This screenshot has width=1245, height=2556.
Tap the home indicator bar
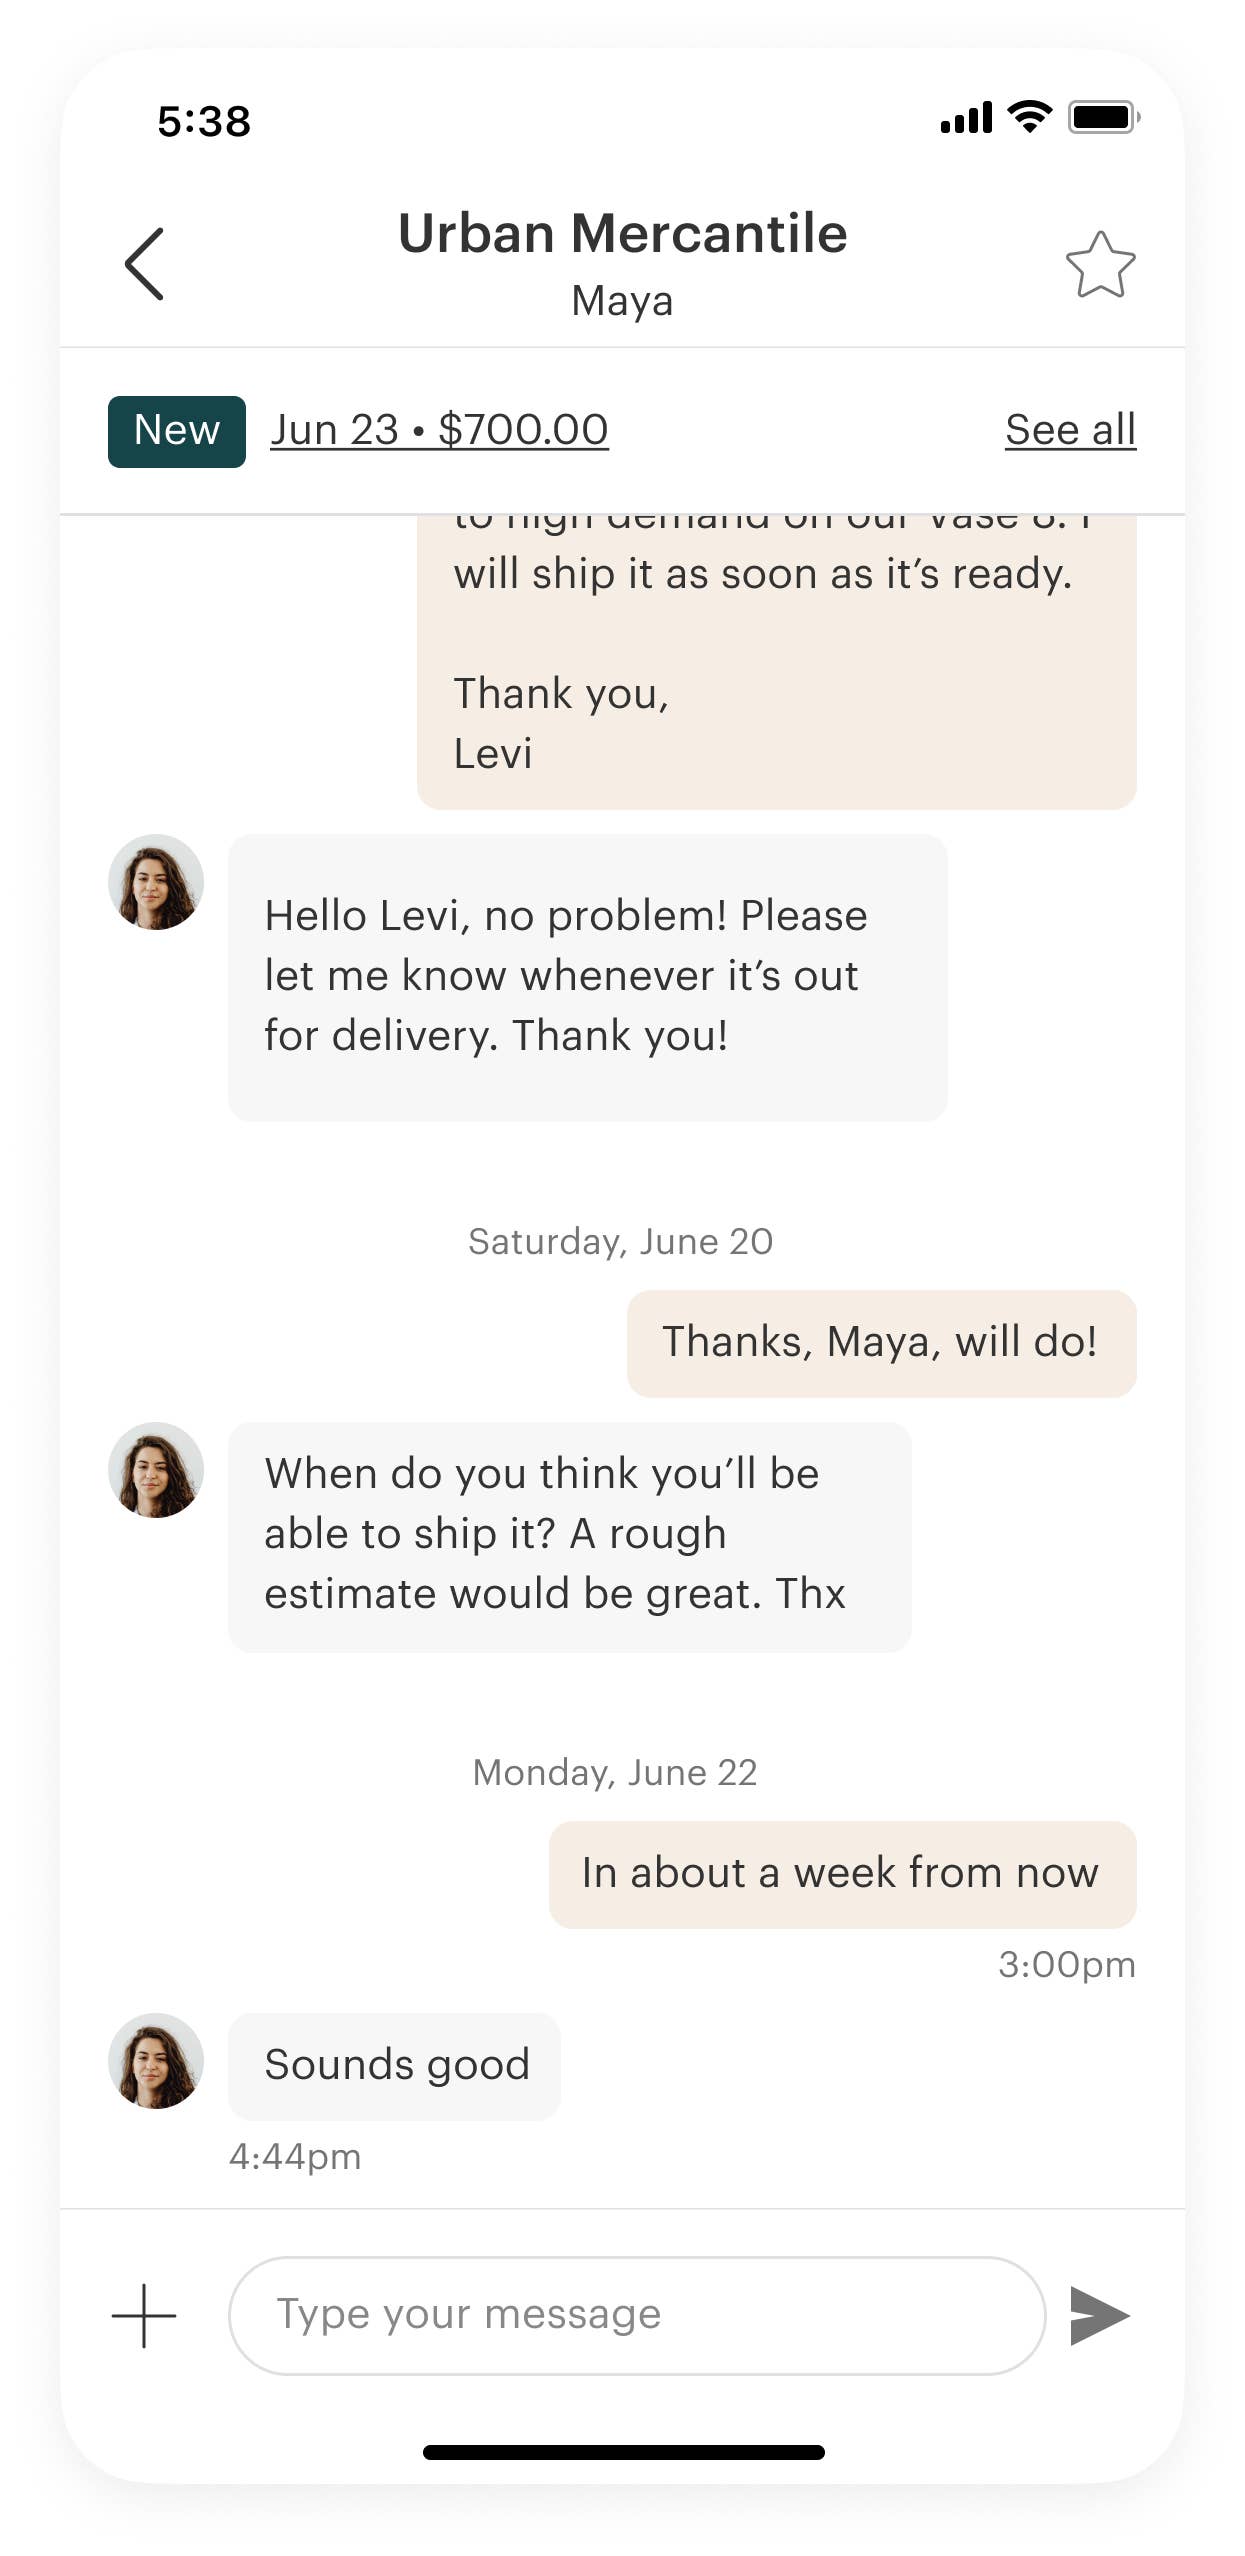pyautogui.click(x=623, y=2451)
